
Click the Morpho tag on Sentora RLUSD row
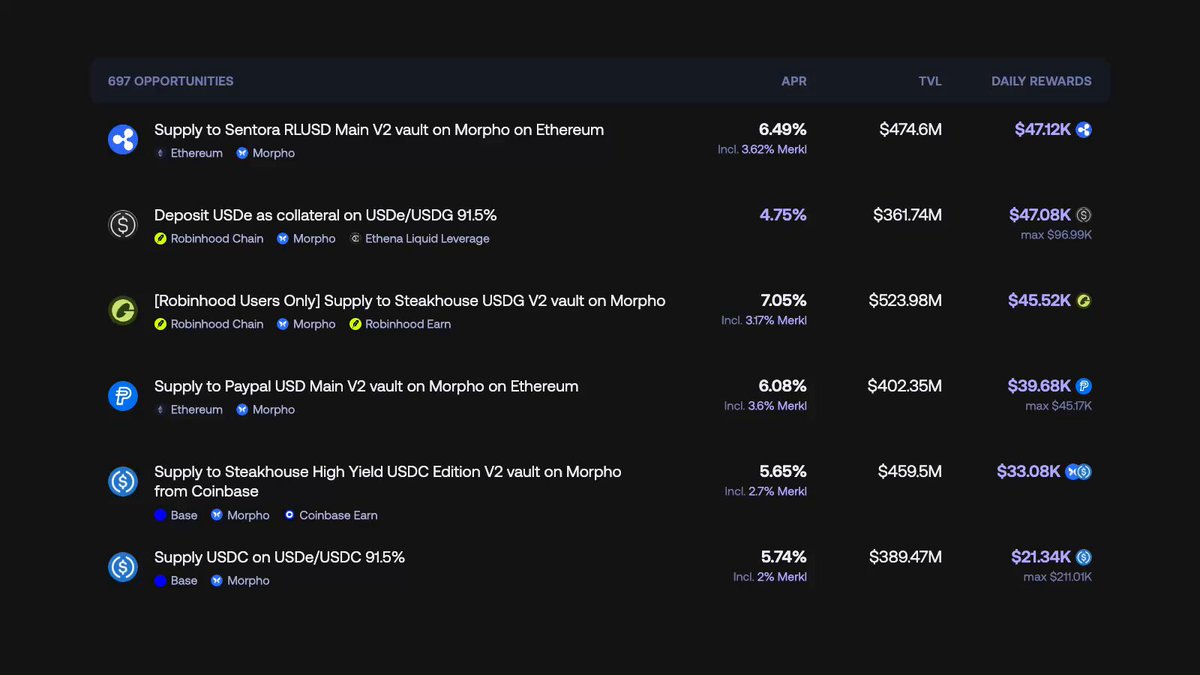pos(266,153)
